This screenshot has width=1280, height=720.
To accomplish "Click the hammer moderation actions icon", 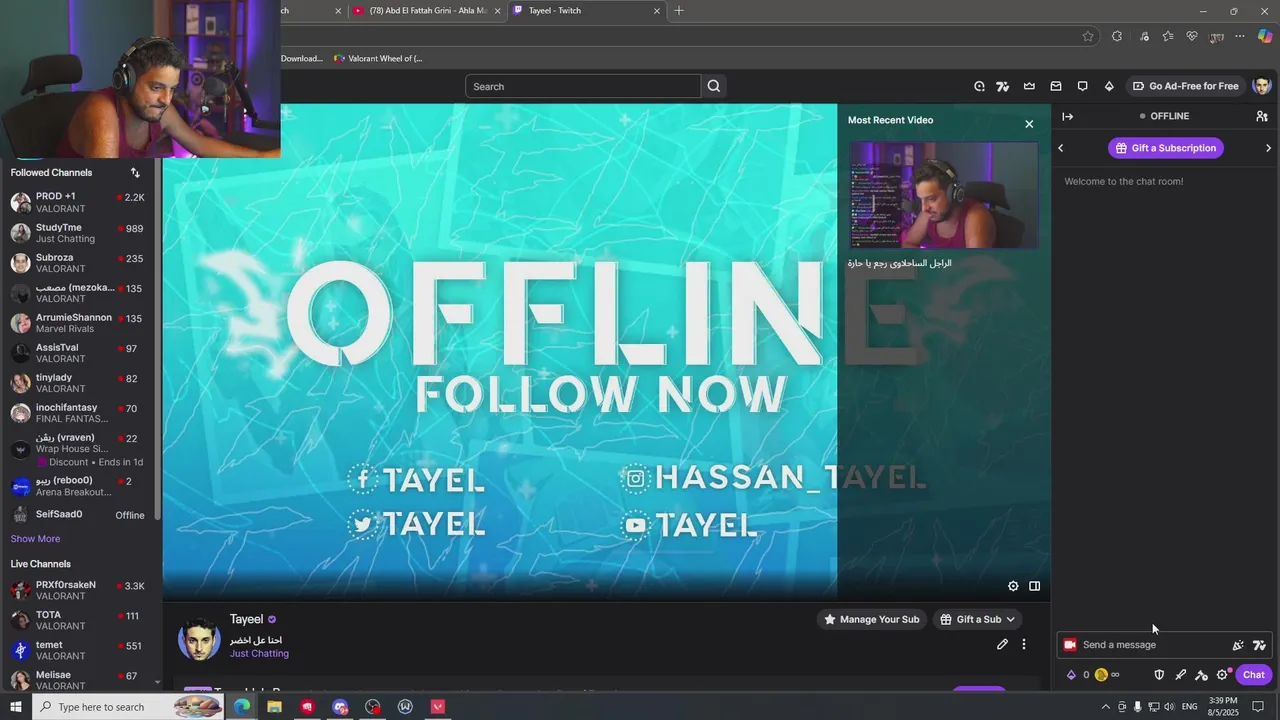I will pos(1202,675).
